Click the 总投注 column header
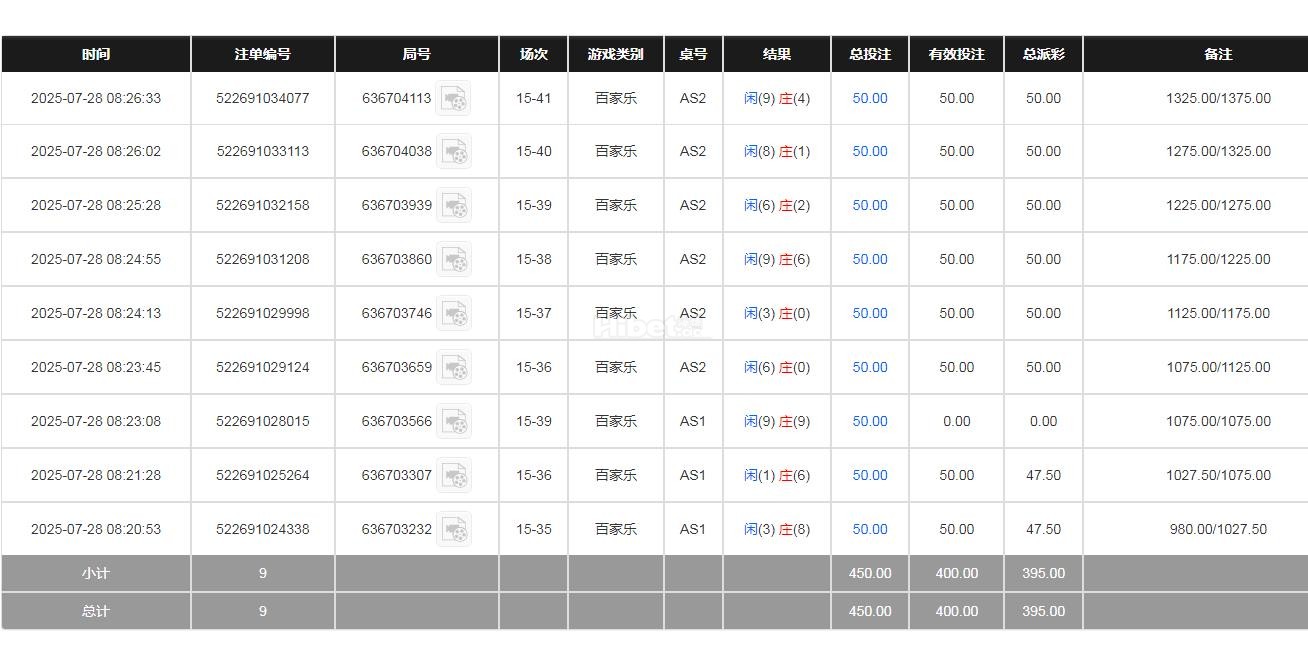The height and width of the screenshot is (652, 1308). click(870, 54)
